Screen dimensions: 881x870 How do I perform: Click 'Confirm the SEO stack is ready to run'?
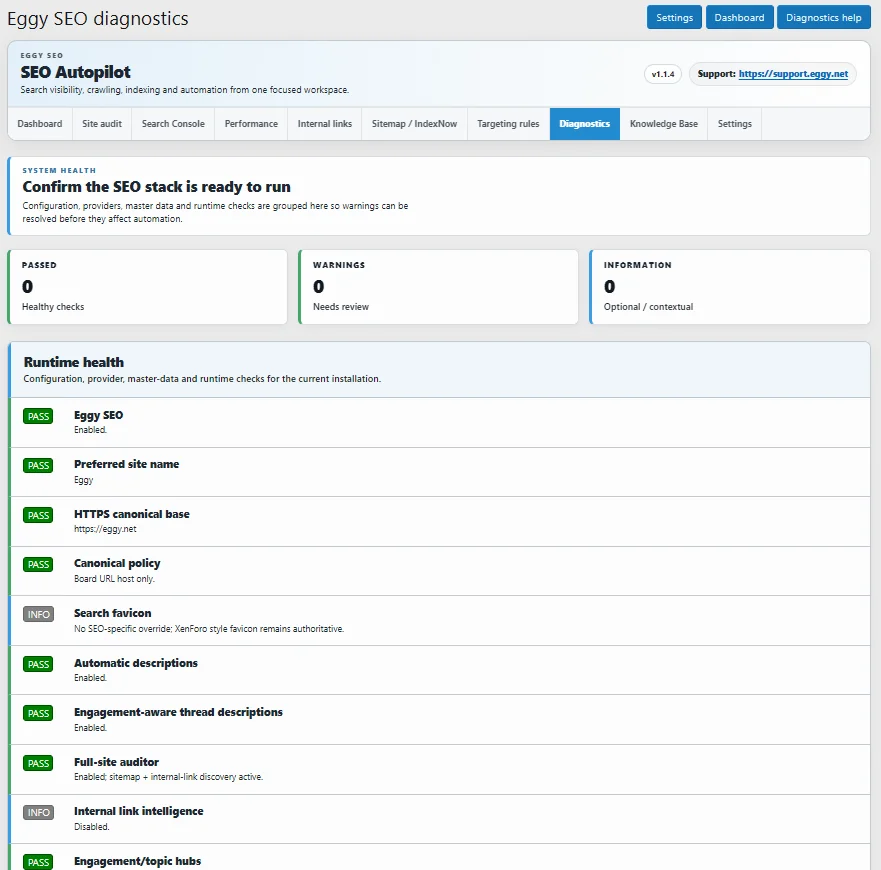click(156, 187)
